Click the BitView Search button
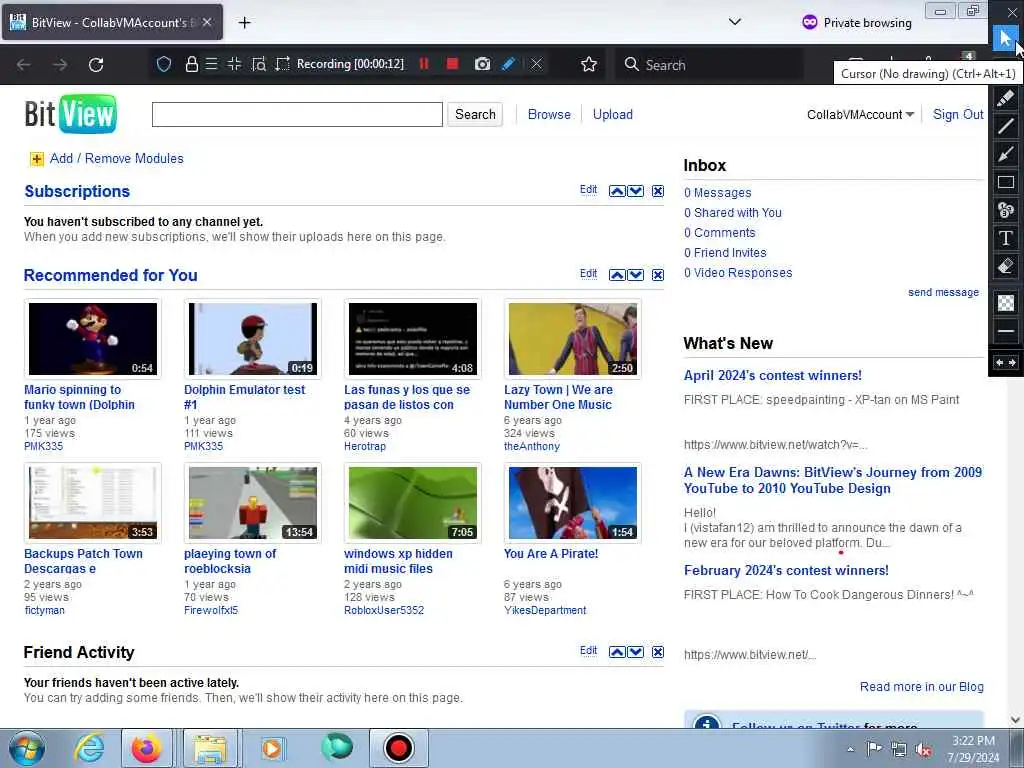This screenshot has width=1024, height=768. 475,114
